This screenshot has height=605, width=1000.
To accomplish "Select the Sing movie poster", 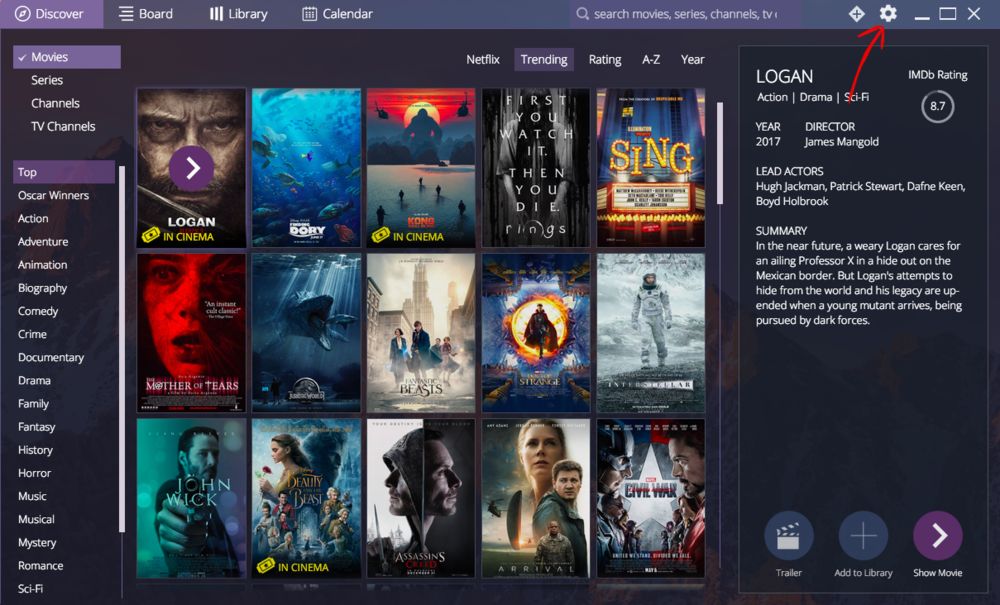I will coord(651,168).
